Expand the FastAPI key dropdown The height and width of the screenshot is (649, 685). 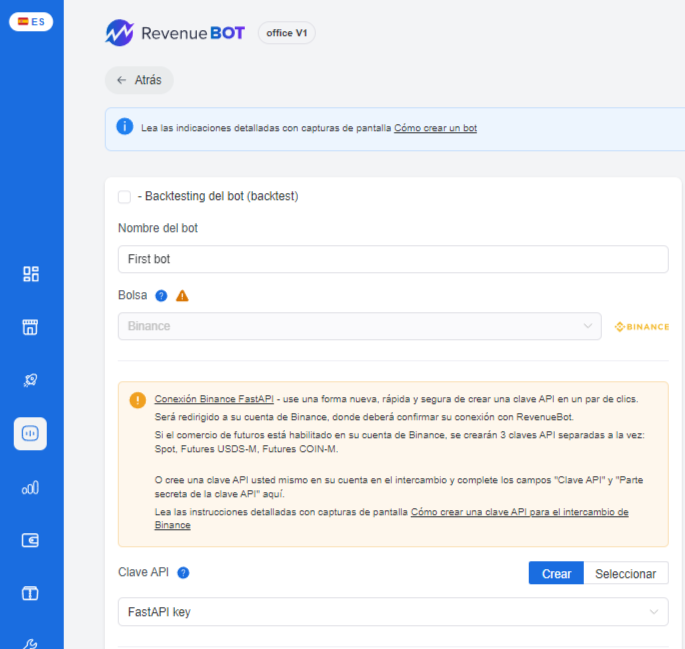click(x=393, y=611)
